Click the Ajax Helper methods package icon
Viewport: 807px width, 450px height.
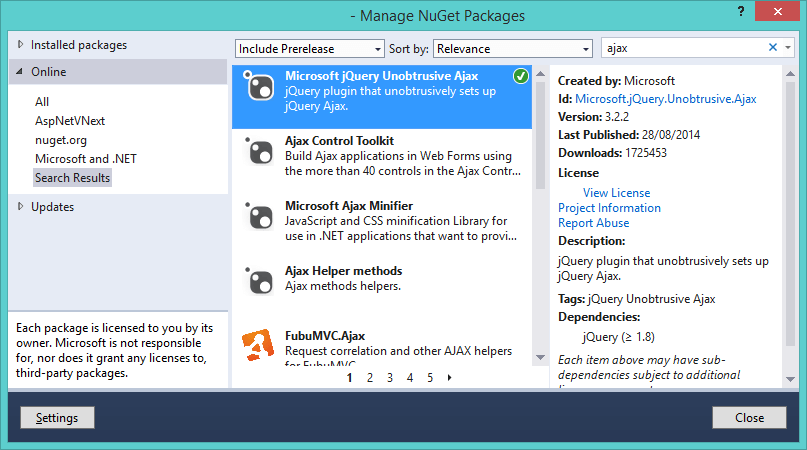[258, 281]
